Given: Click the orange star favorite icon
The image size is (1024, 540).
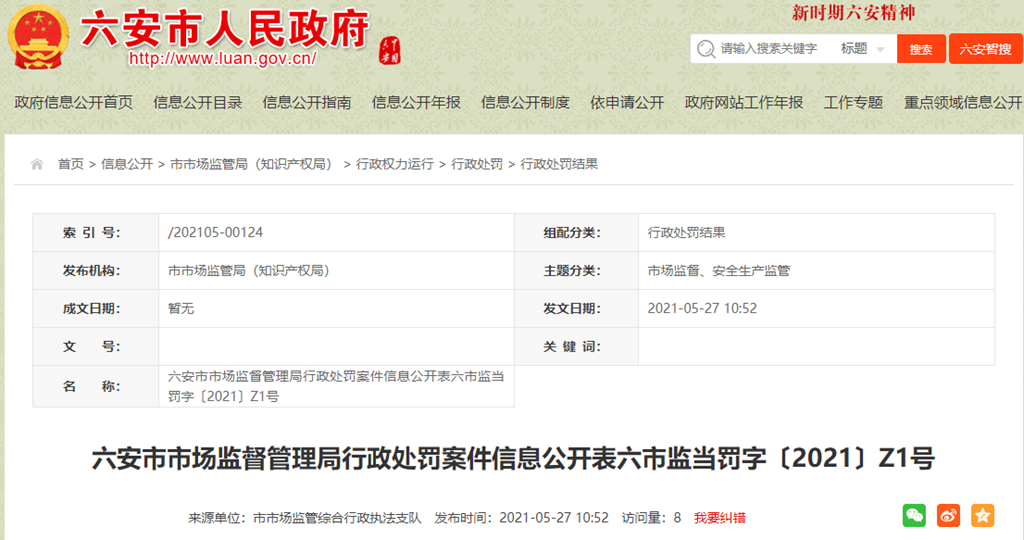Looking at the screenshot, I should [x=982, y=515].
